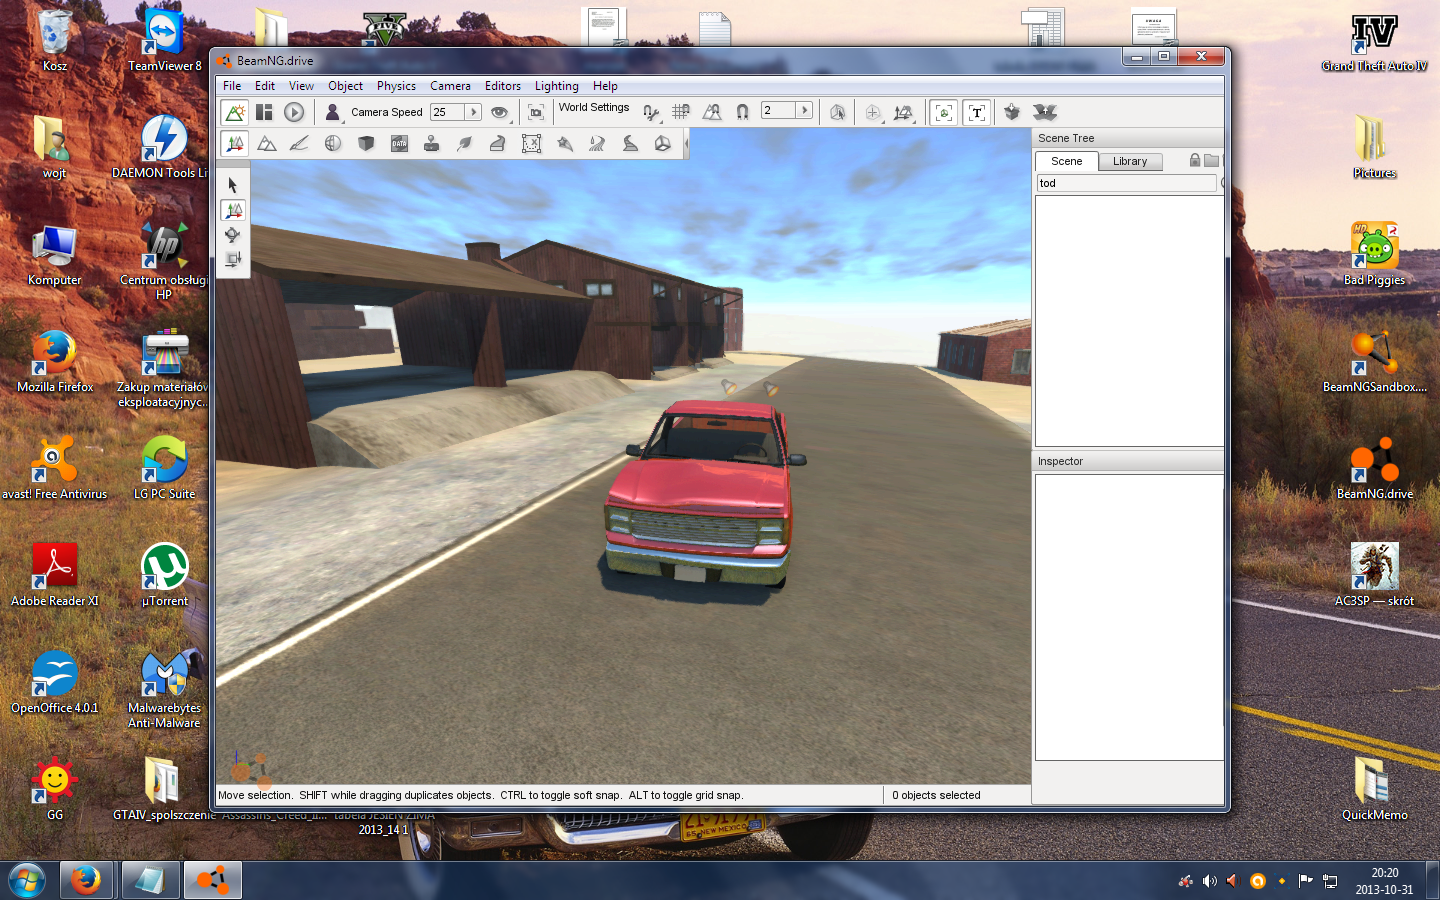Image resolution: width=1440 pixels, height=900 pixels.
Task: Open the View menu
Action: [x=302, y=86]
